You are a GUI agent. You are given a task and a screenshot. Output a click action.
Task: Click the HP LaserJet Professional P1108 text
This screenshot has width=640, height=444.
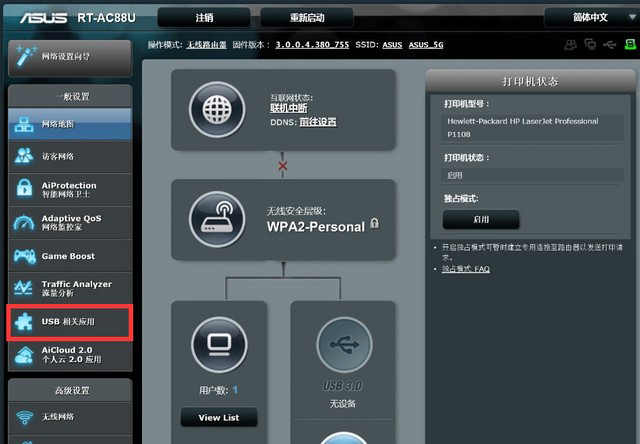tap(523, 127)
